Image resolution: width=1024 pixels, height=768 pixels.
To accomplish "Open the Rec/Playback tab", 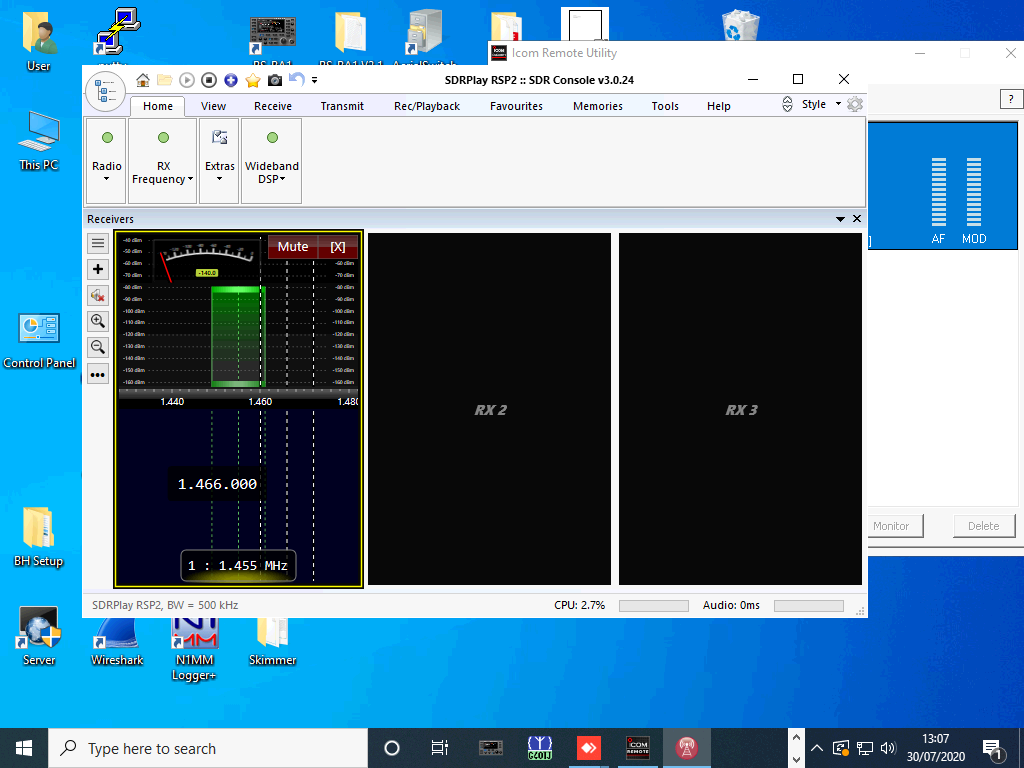I will point(427,106).
